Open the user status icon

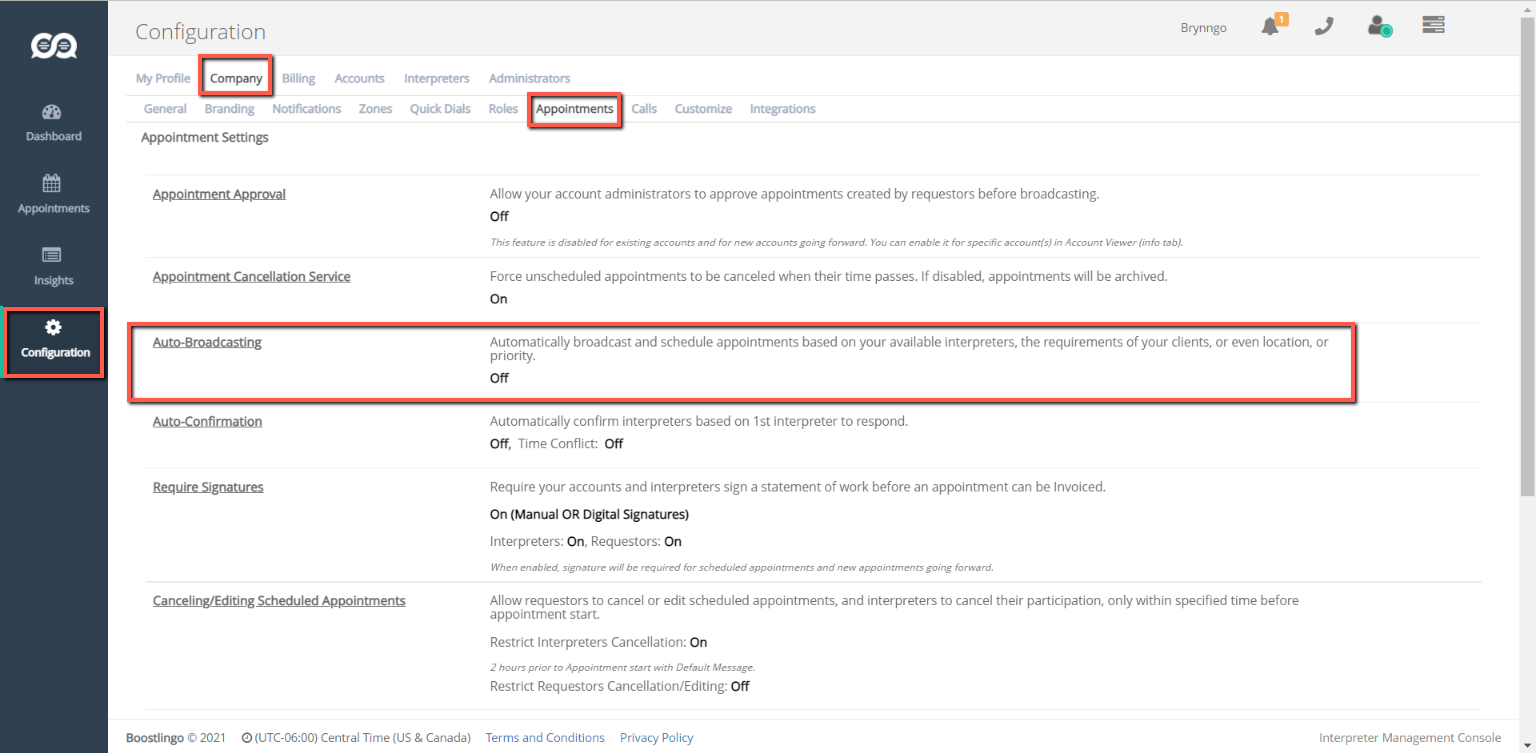coord(1379,27)
